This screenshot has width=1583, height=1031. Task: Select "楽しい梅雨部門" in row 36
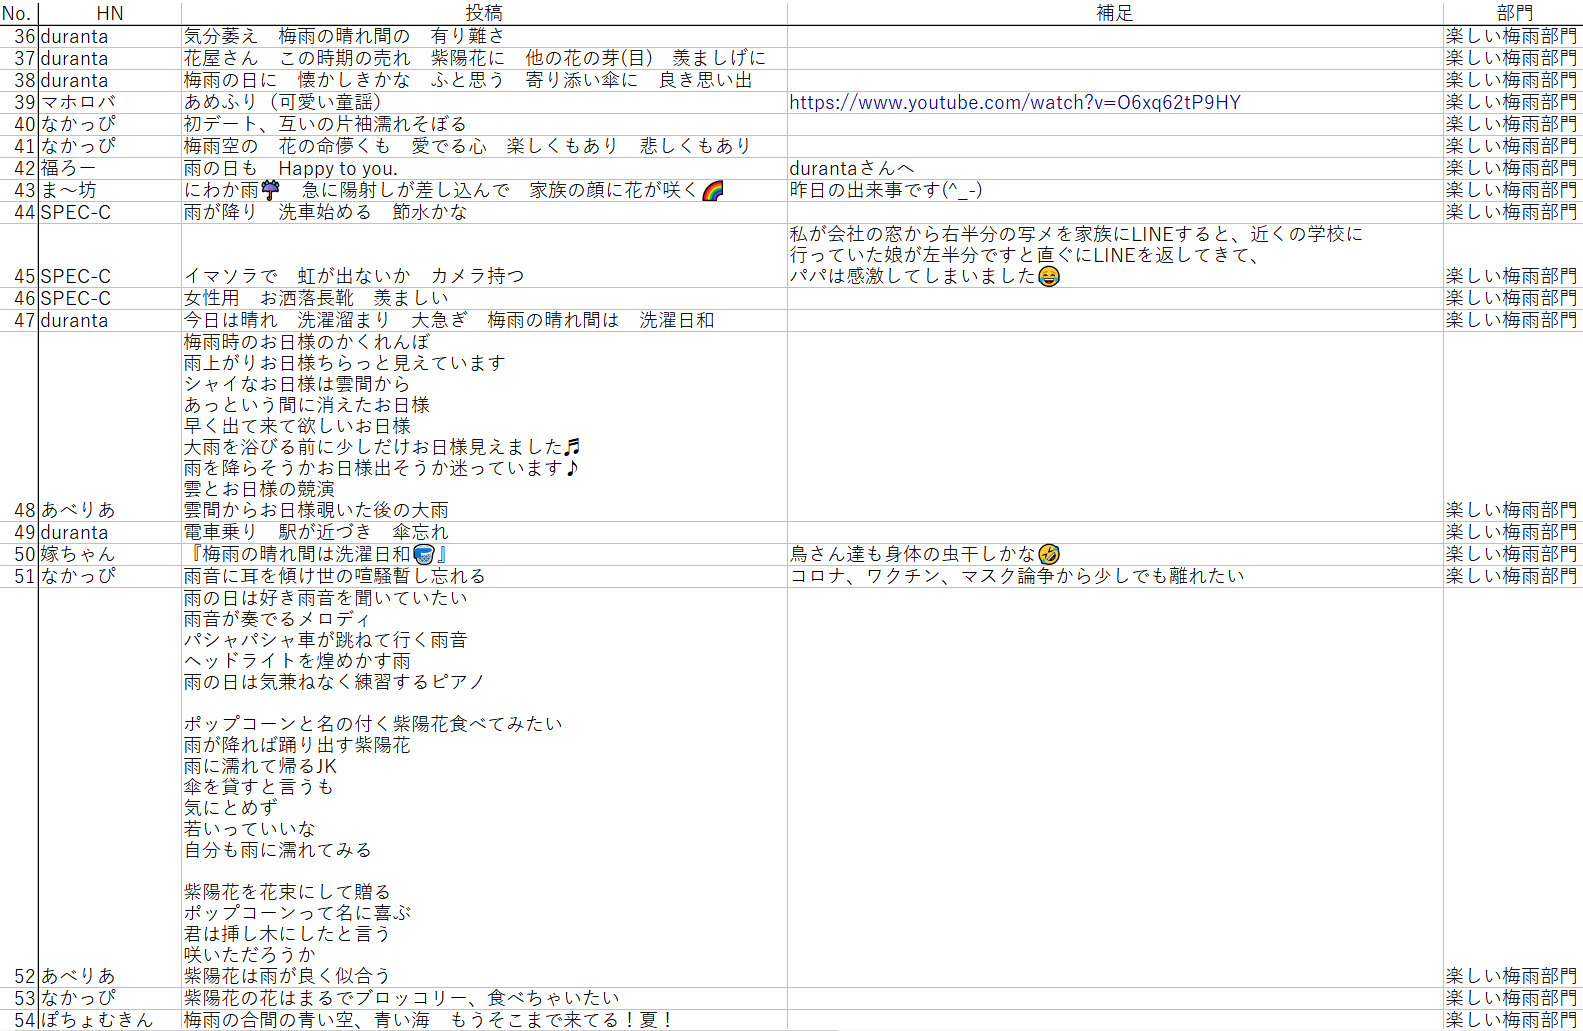[x=1511, y=36]
